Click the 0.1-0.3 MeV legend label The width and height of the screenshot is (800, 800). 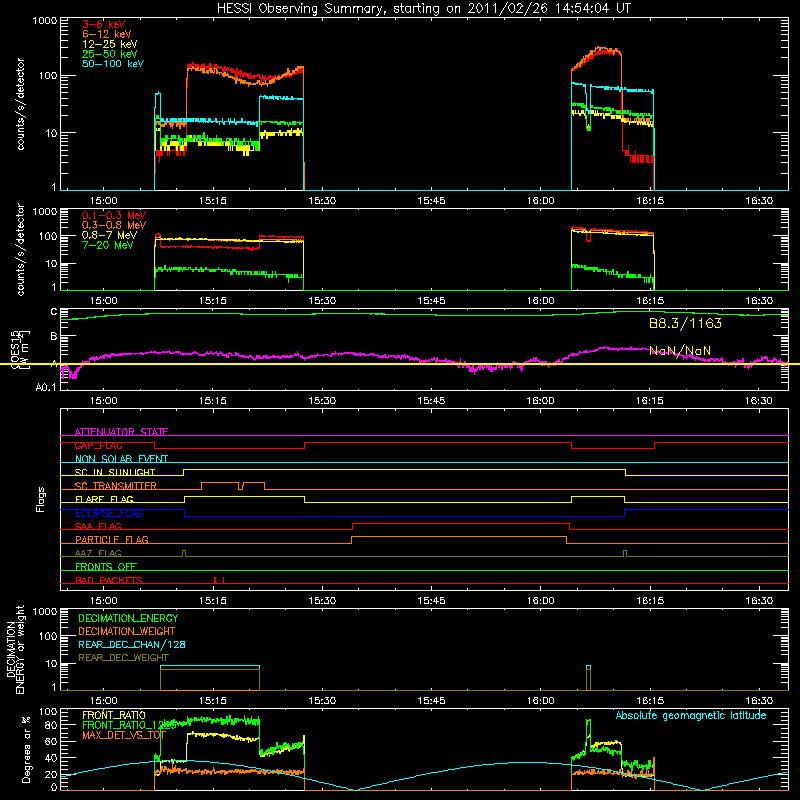(114, 215)
